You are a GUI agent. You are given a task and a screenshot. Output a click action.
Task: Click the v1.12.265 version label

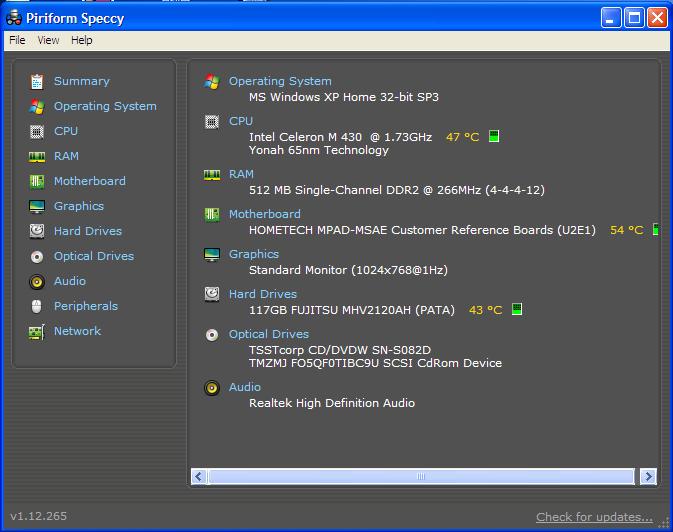tap(39, 516)
